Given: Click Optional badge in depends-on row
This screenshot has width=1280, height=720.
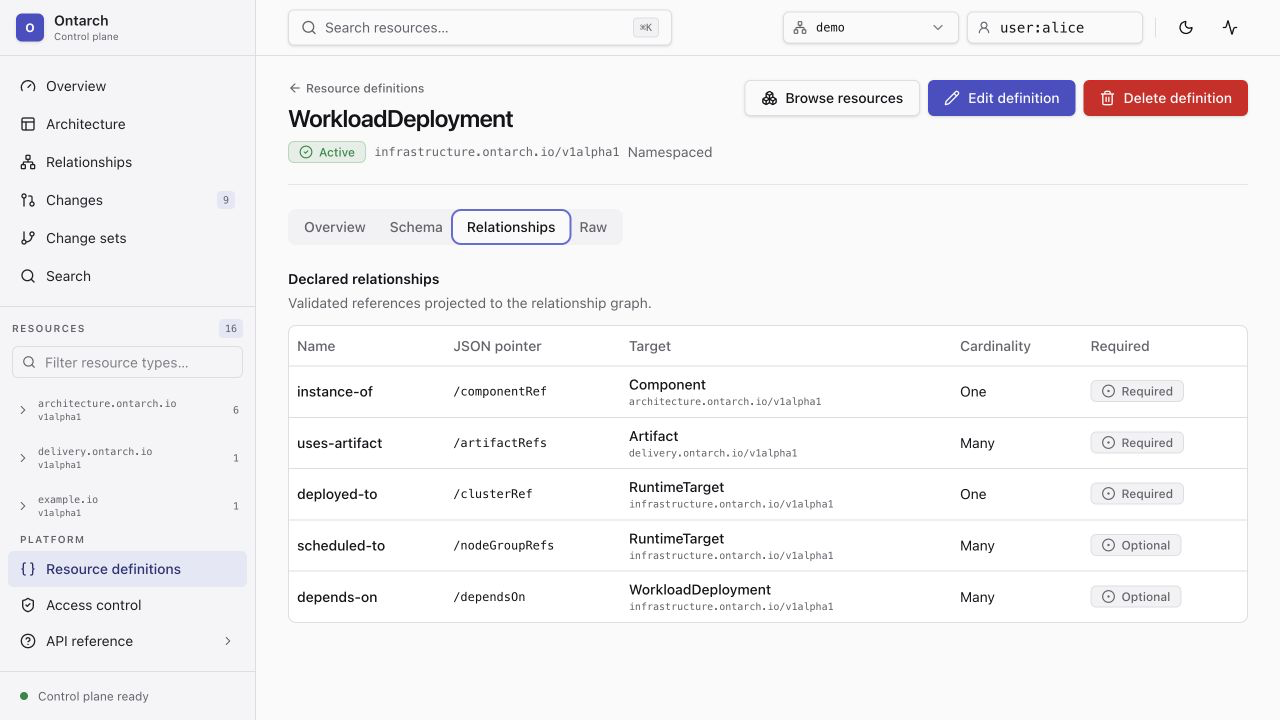Looking at the screenshot, I should (x=1136, y=597).
